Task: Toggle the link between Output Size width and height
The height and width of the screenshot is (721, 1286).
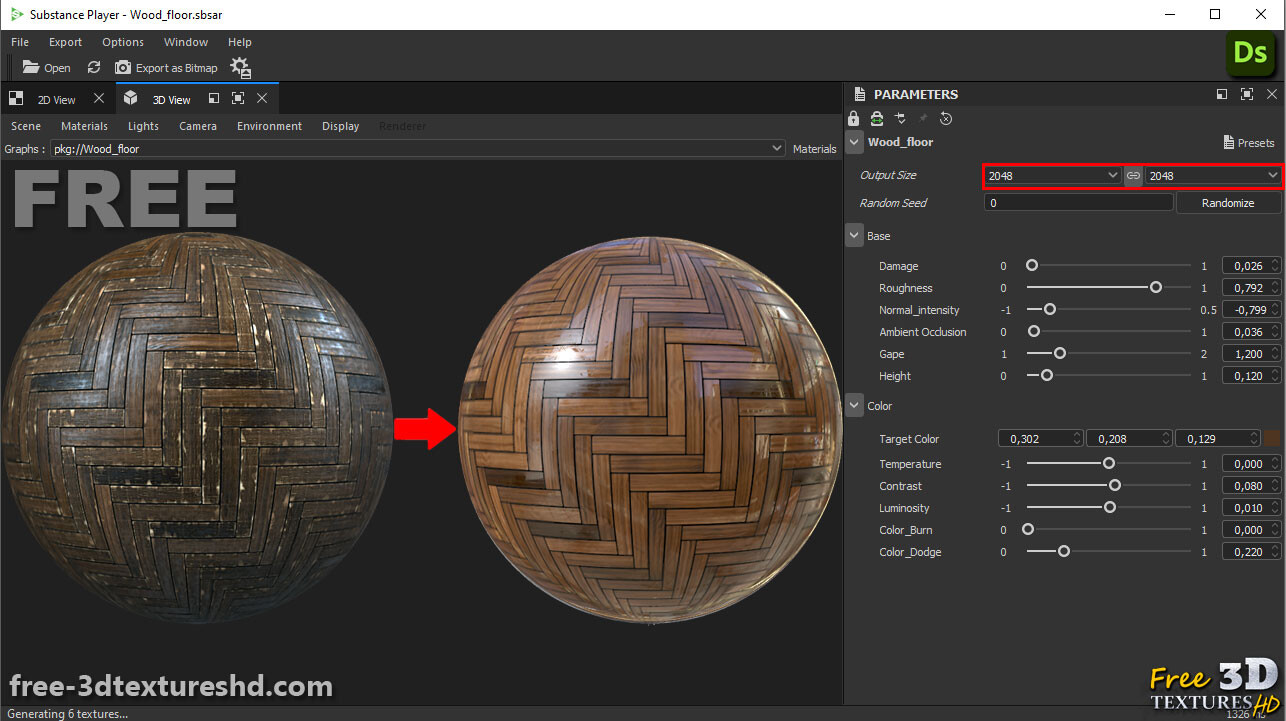Action: click(x=1133, y=175)
